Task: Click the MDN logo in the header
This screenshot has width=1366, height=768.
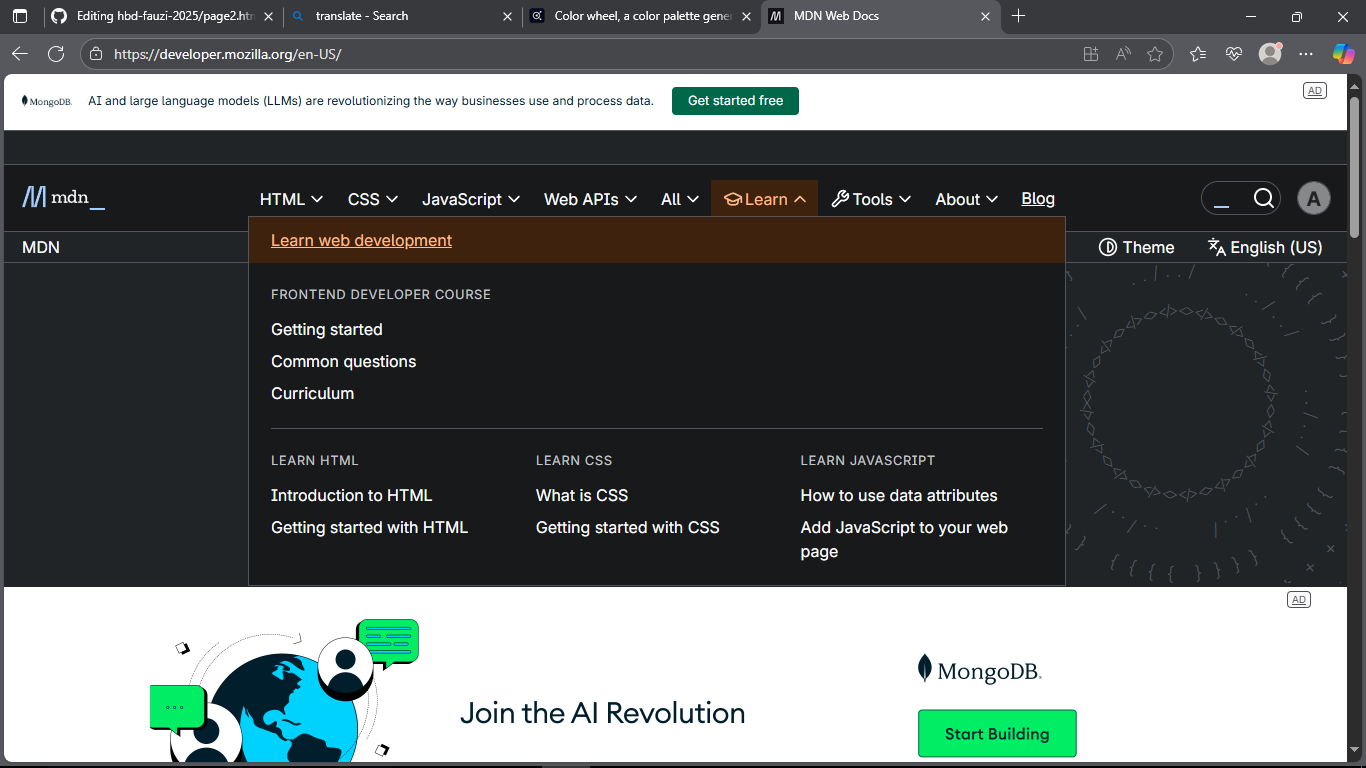Action: [x=63, y=197]
